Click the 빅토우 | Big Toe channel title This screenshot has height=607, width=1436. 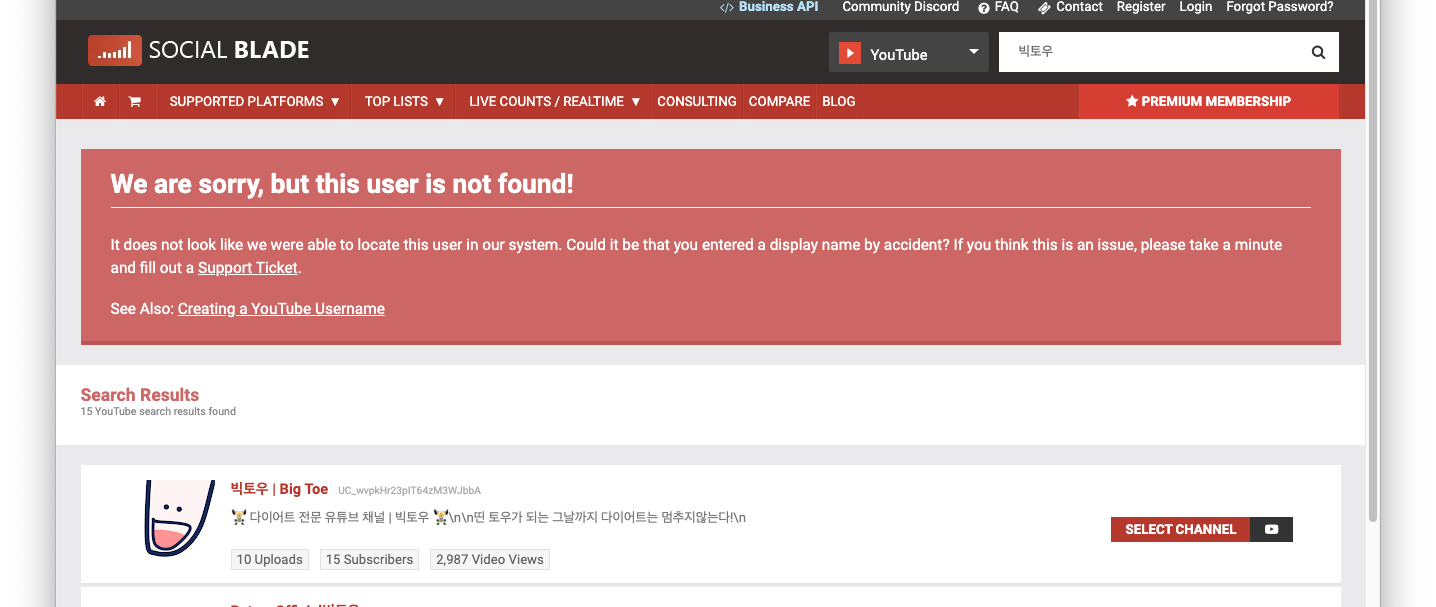279,489
